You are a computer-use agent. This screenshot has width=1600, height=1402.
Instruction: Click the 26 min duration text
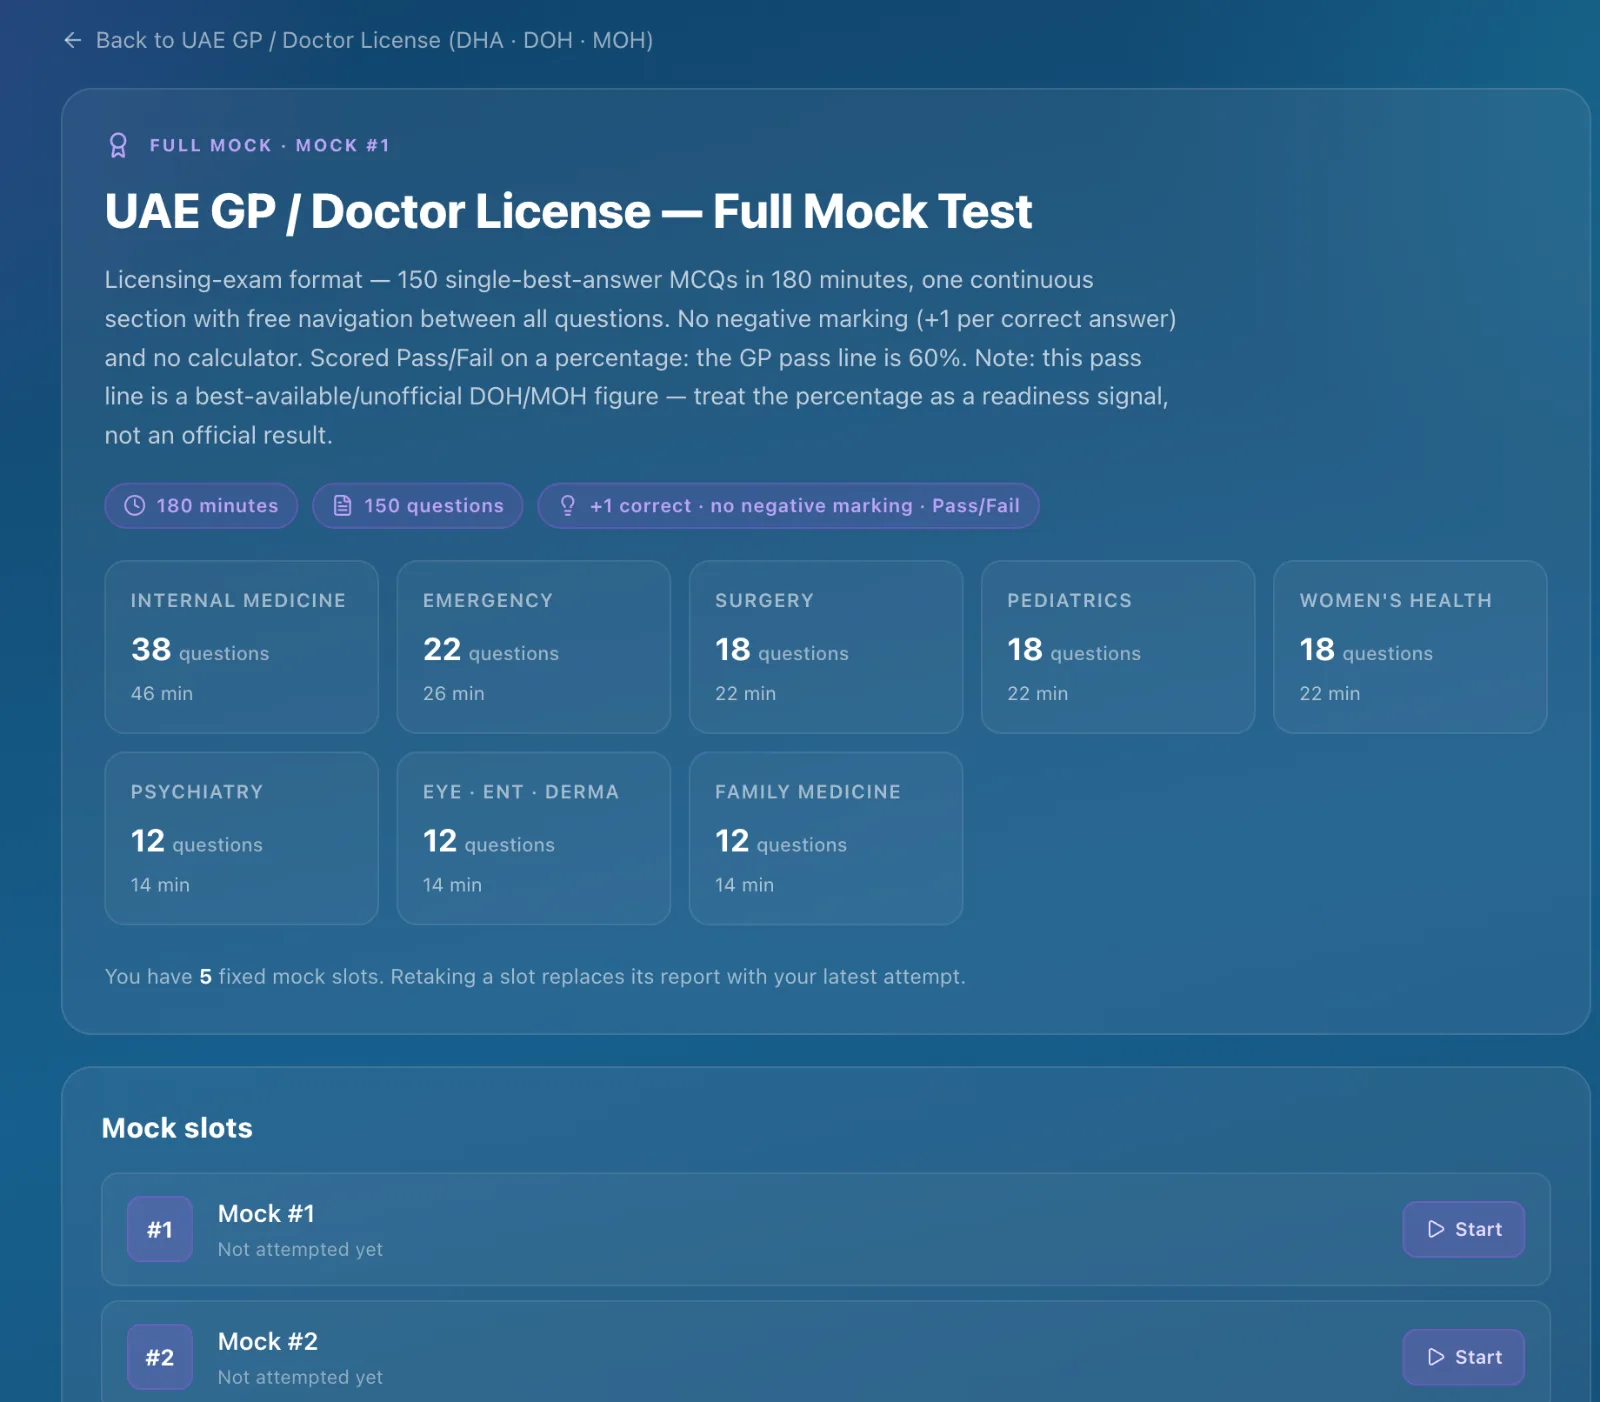(454, 693)
